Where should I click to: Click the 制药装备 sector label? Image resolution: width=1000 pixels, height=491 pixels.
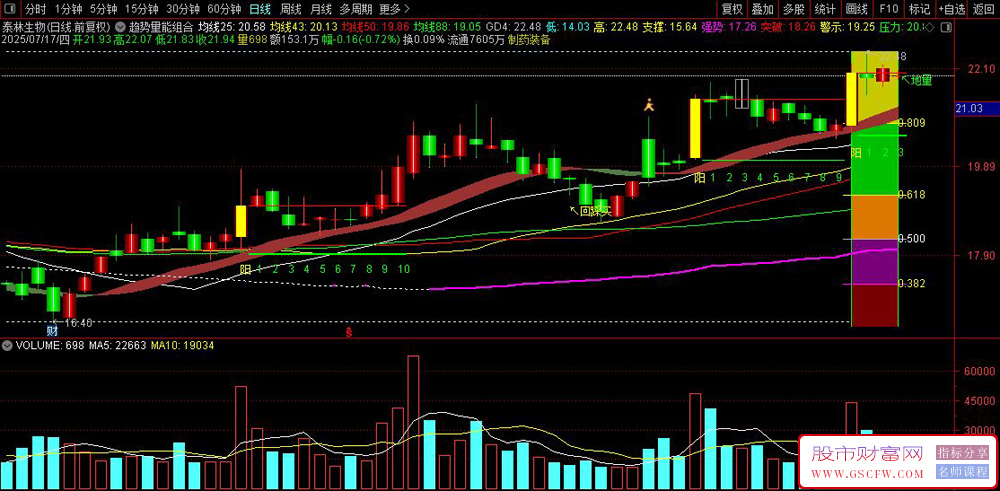[x=529, y=39]
